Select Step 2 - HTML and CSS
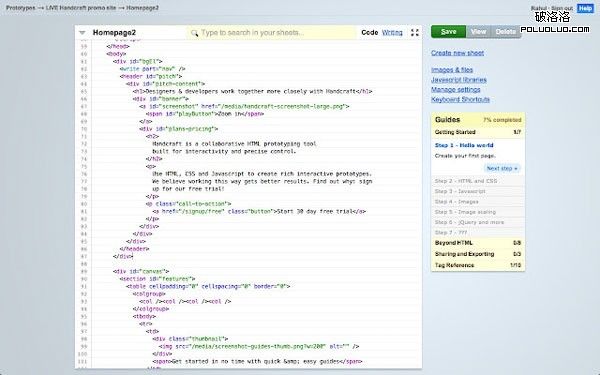The image size is (600, 375). click(x=478, y=181)
